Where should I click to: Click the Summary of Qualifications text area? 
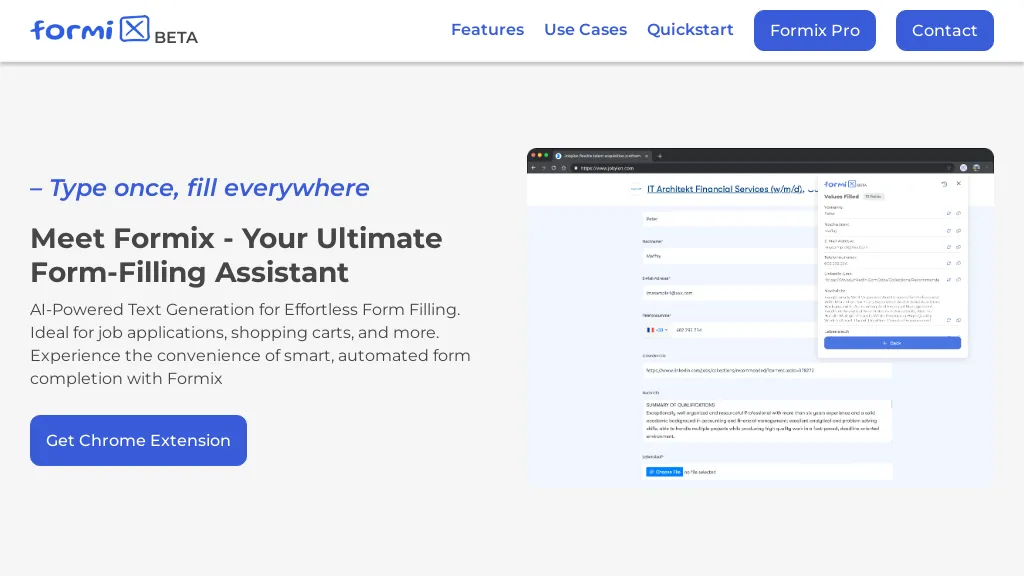click(x=766, y=422)
